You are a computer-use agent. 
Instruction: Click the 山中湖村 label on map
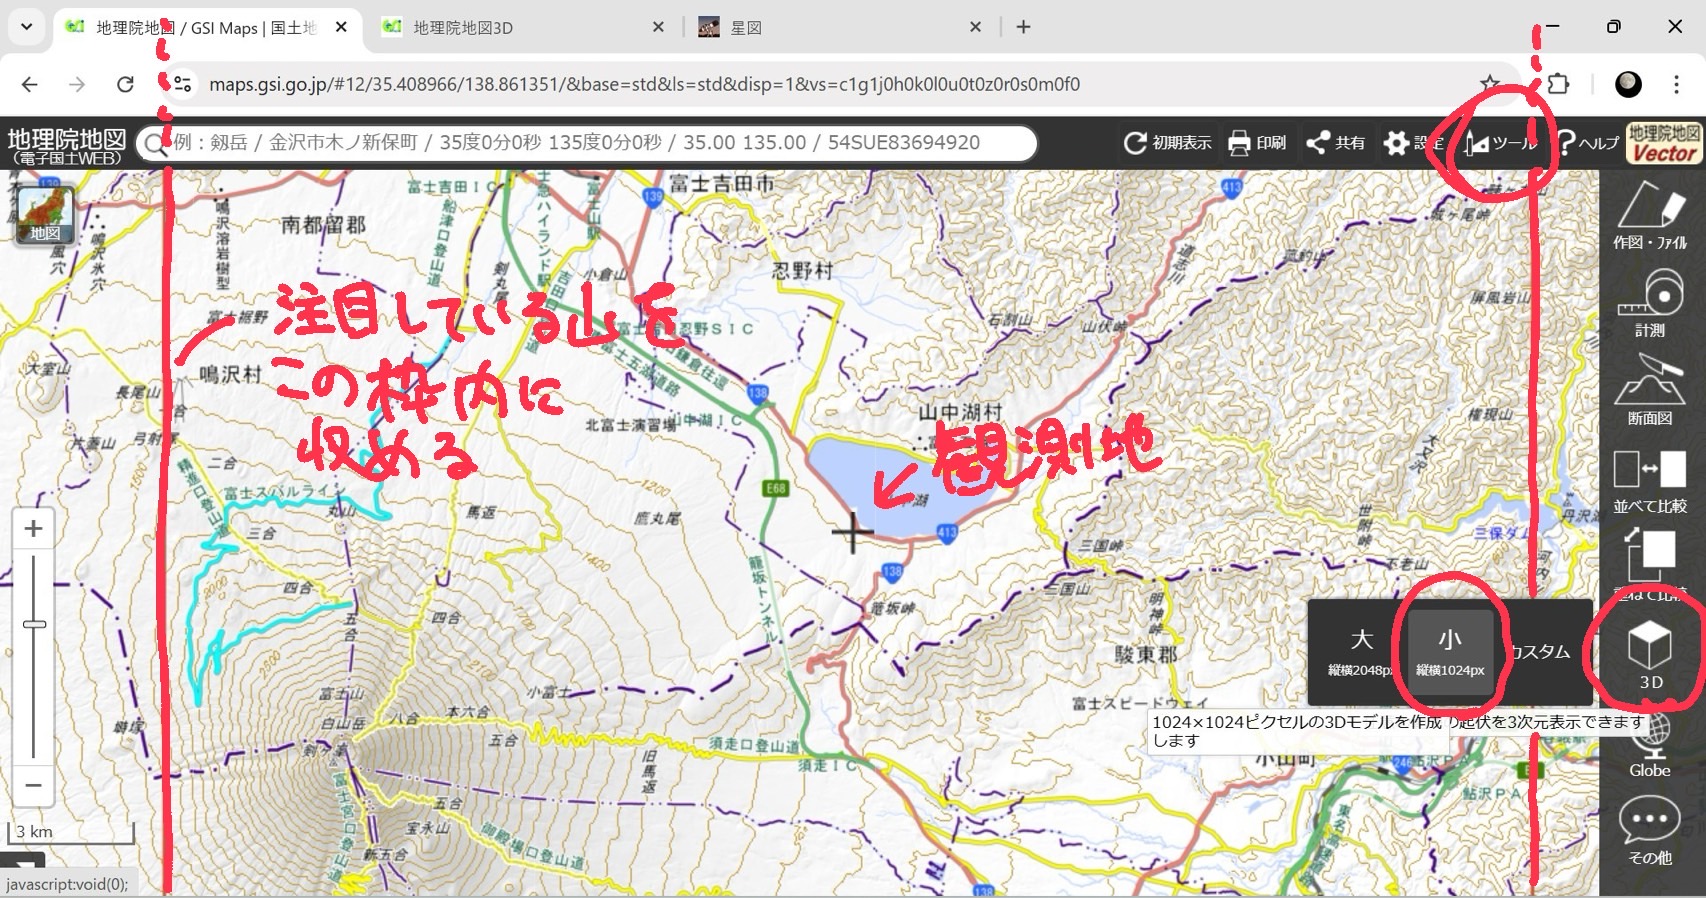[960, 413]
